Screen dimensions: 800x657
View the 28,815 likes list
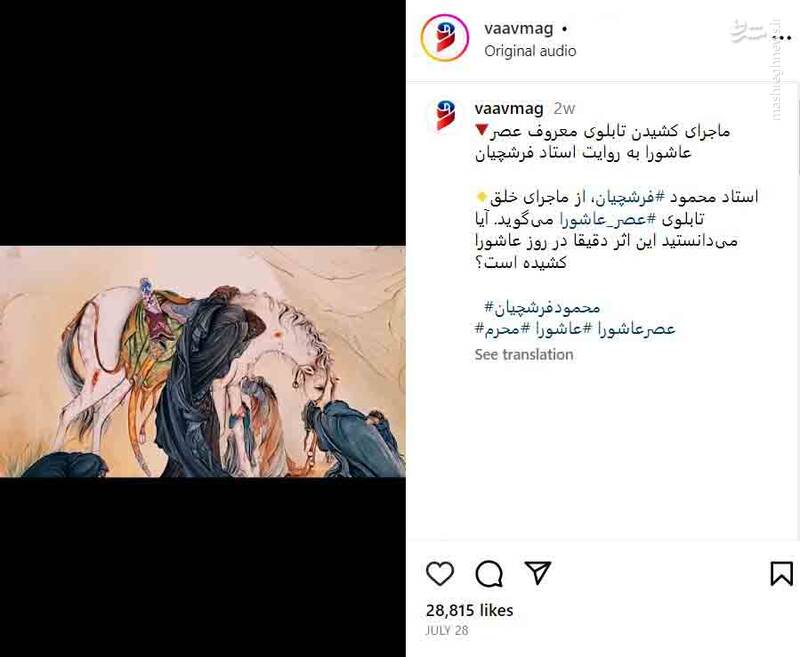coord(469,610)
